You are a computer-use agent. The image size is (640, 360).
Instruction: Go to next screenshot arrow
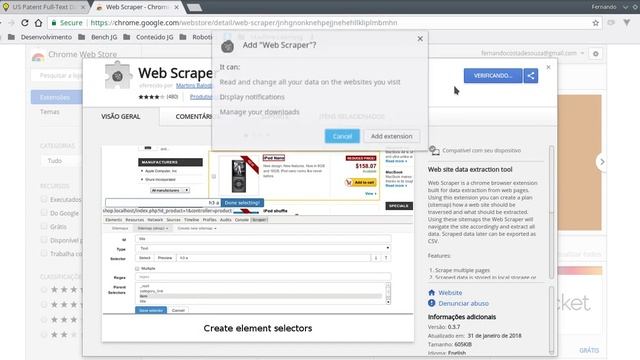coord(602,162)
